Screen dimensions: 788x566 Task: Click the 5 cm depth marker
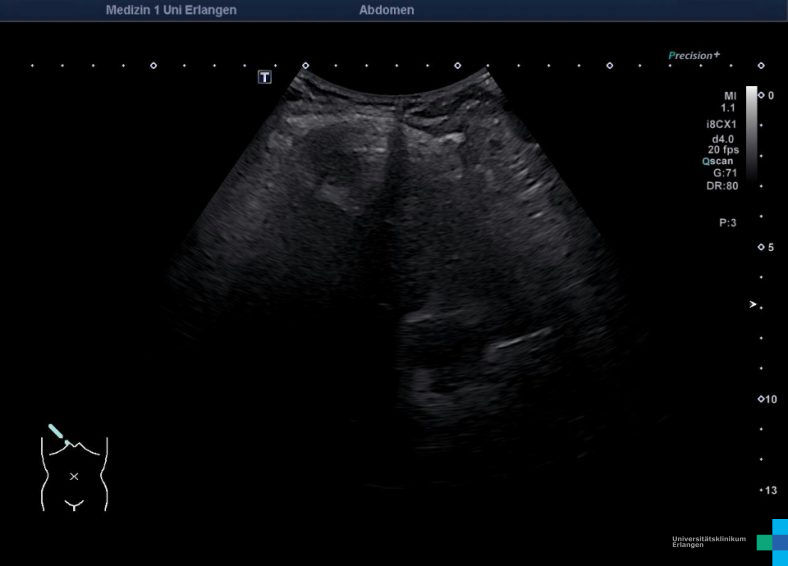tap(765, 247)
